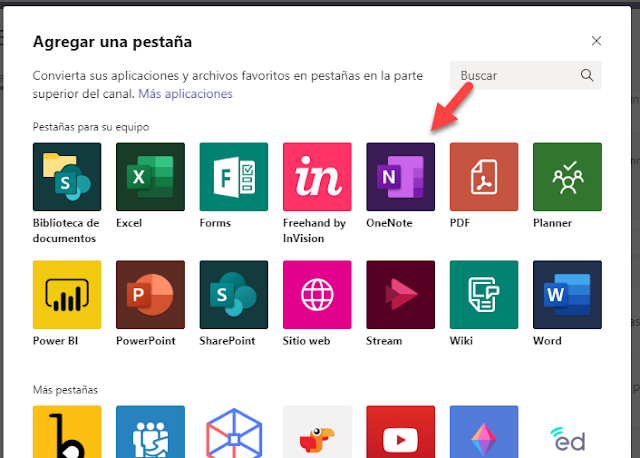Viewport: 640px width, 458px height.
Task: Choose the Planner app tile
Action: point(567,177)
